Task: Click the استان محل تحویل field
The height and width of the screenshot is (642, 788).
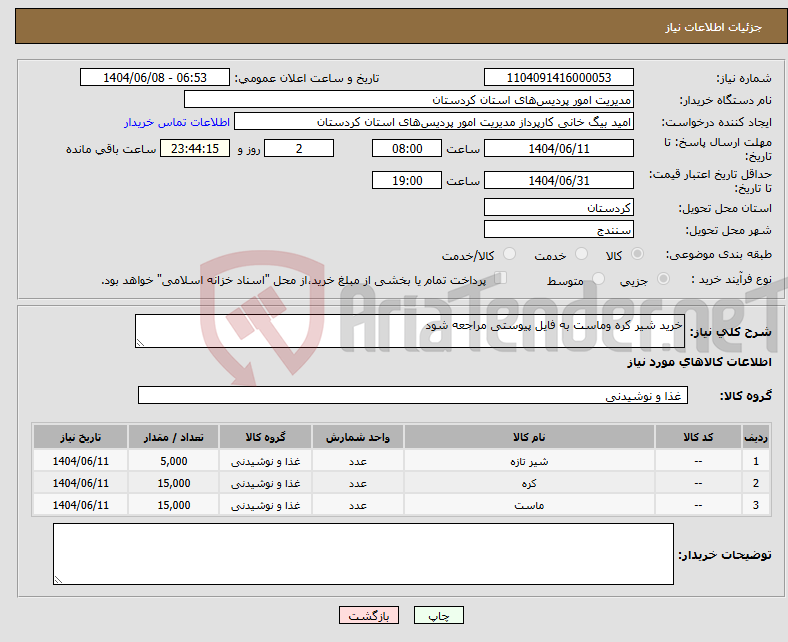Action: (559, 207)
